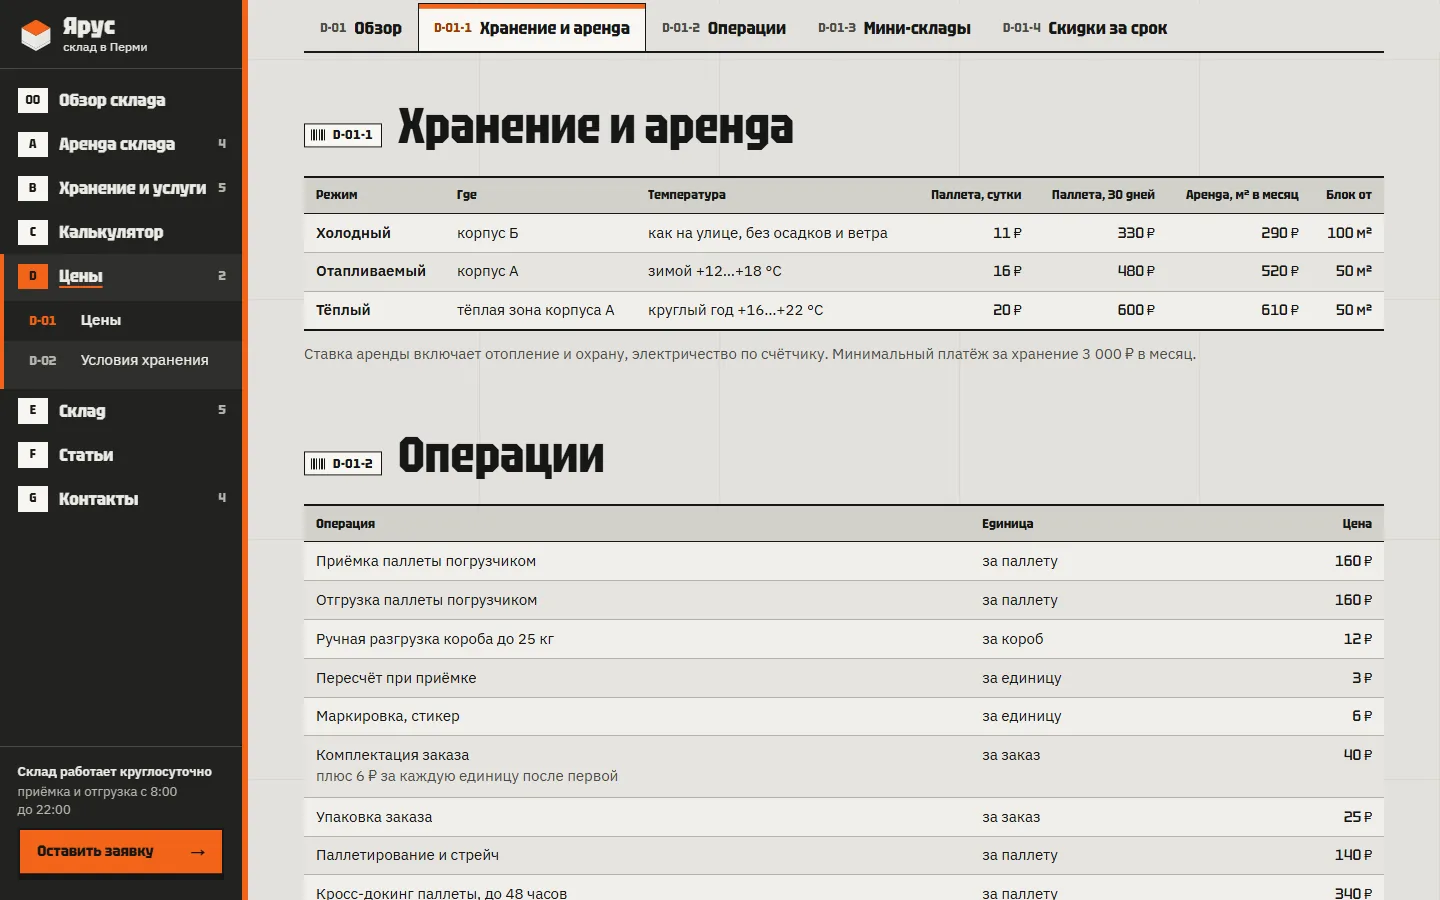The width and height of the screenshot is (1440, 900).
Task: Open the Скидки за срок tab
Action: (x=1085, y=28)
